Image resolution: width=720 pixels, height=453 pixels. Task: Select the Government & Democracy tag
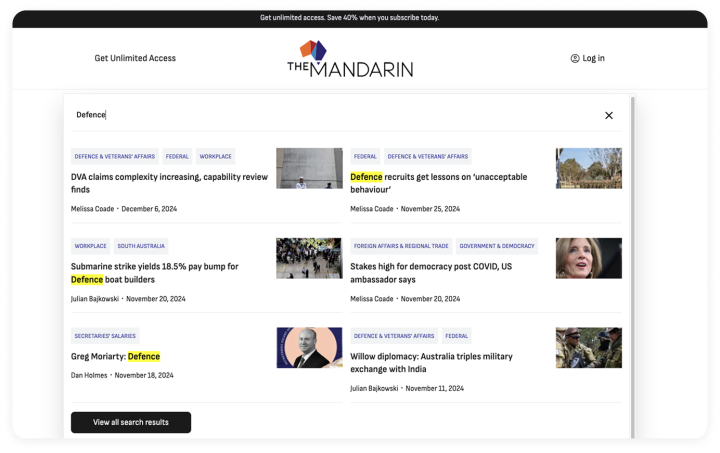tap(497, 246)
